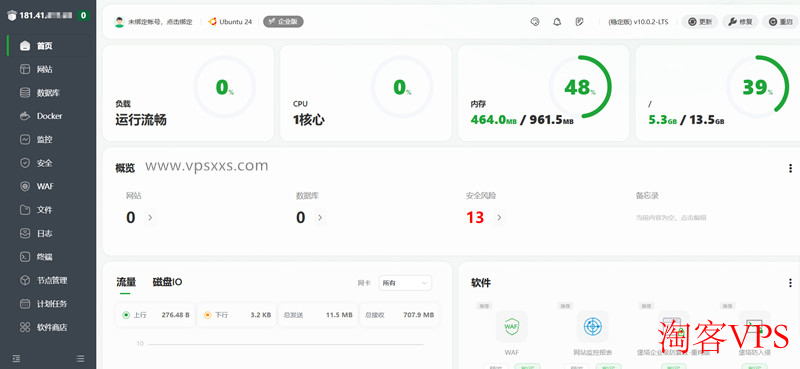The width and height of the screenshot is (800, 369).
Task: Click the version v10.0.2-LTS text
Action: pyautogui.click(x=638, y=22)
